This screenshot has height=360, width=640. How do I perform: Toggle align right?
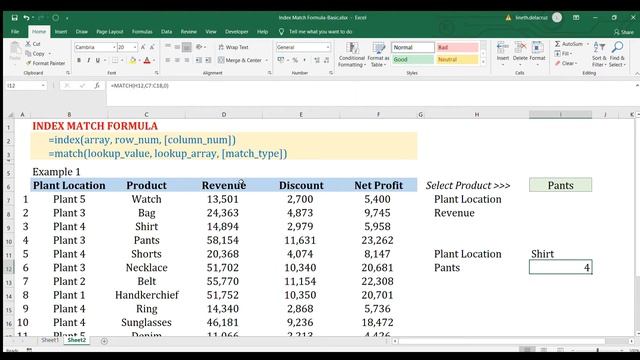(x=187, y=60)
